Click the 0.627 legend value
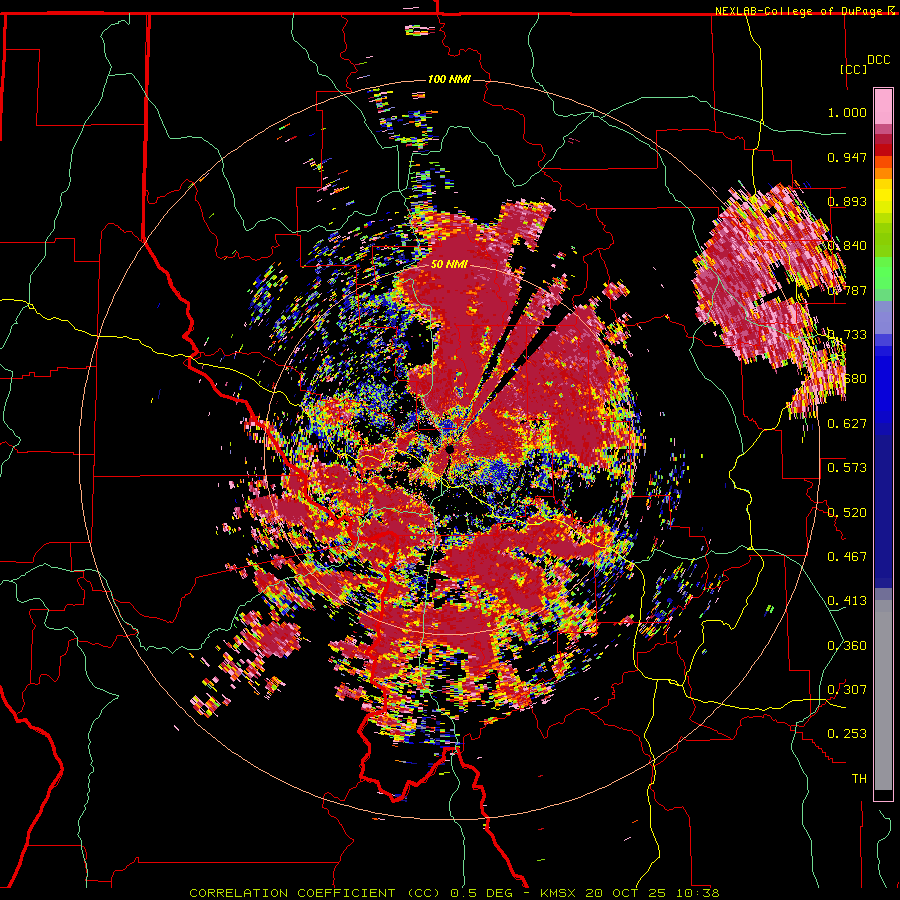The height and width of the screenshot is (900, 900). click(847, 424)
